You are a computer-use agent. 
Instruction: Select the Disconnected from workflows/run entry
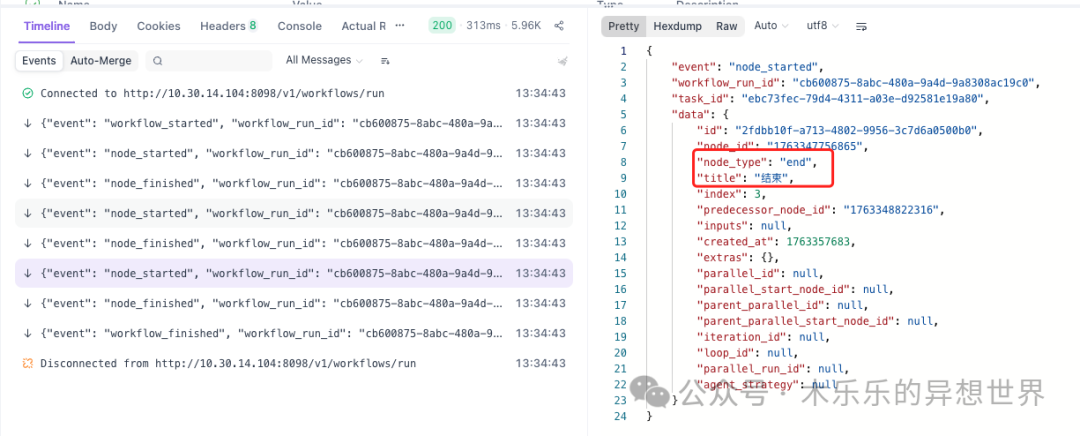[294, 363]
